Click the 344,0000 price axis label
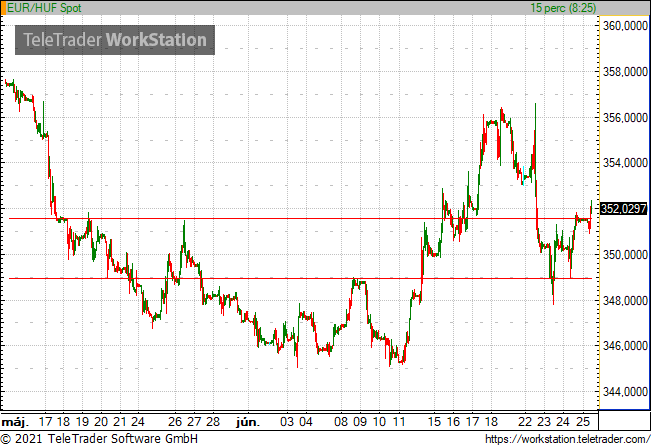651x448 pixels. pos(625,391)
